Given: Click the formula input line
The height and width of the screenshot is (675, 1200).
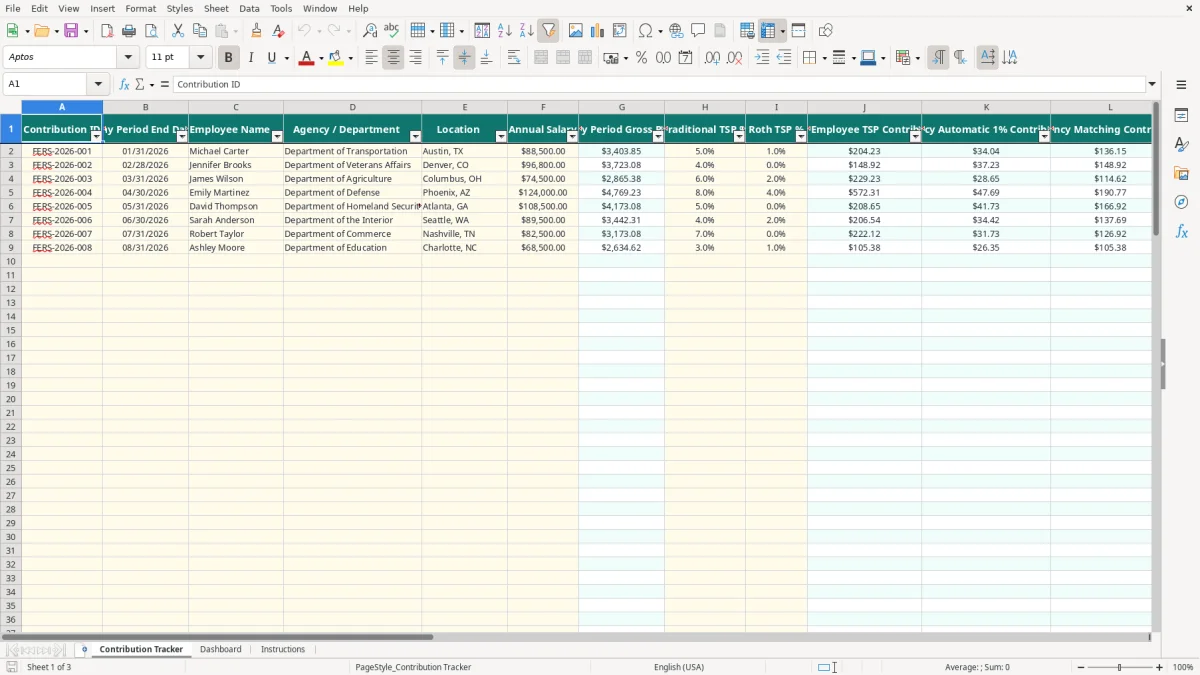Looking at the screenshot, I should pos(659,85).
